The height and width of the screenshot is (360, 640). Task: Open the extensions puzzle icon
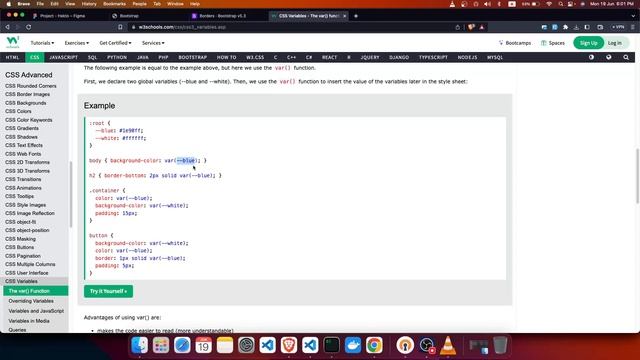click(x=565, y=27)
